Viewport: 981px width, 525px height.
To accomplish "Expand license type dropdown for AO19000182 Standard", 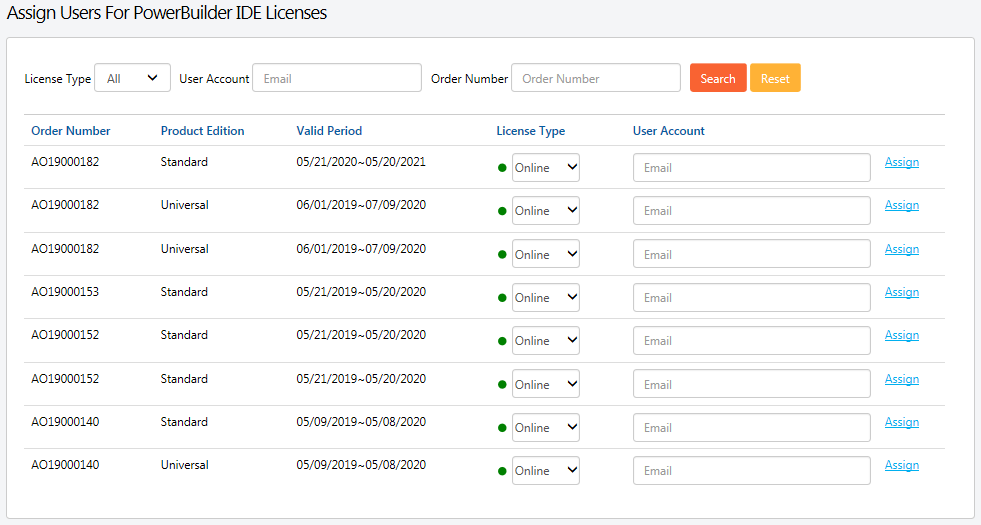I will (x=545, y=168).
